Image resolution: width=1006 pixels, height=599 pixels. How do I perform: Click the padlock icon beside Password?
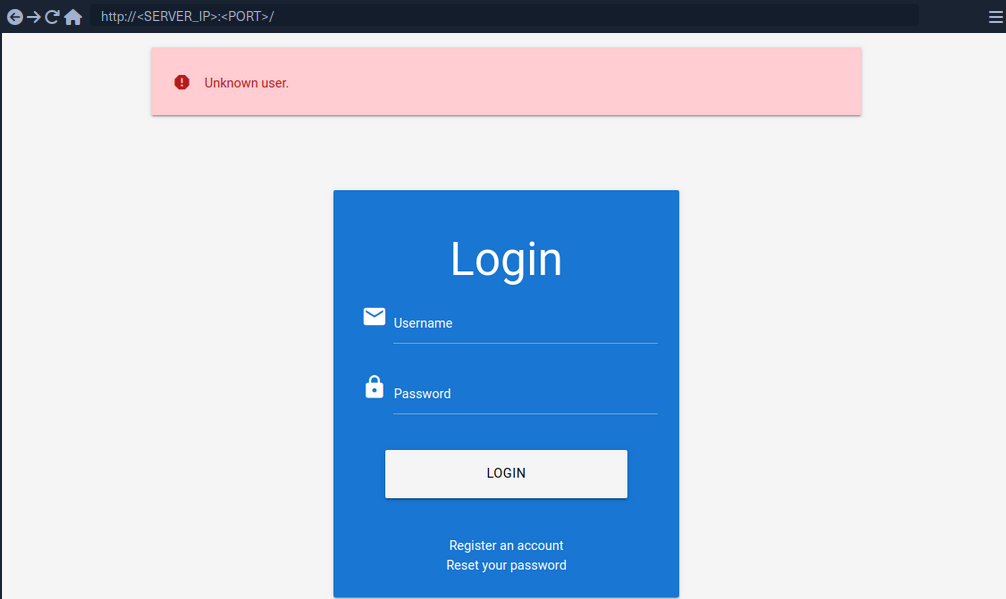click(374, 386)
